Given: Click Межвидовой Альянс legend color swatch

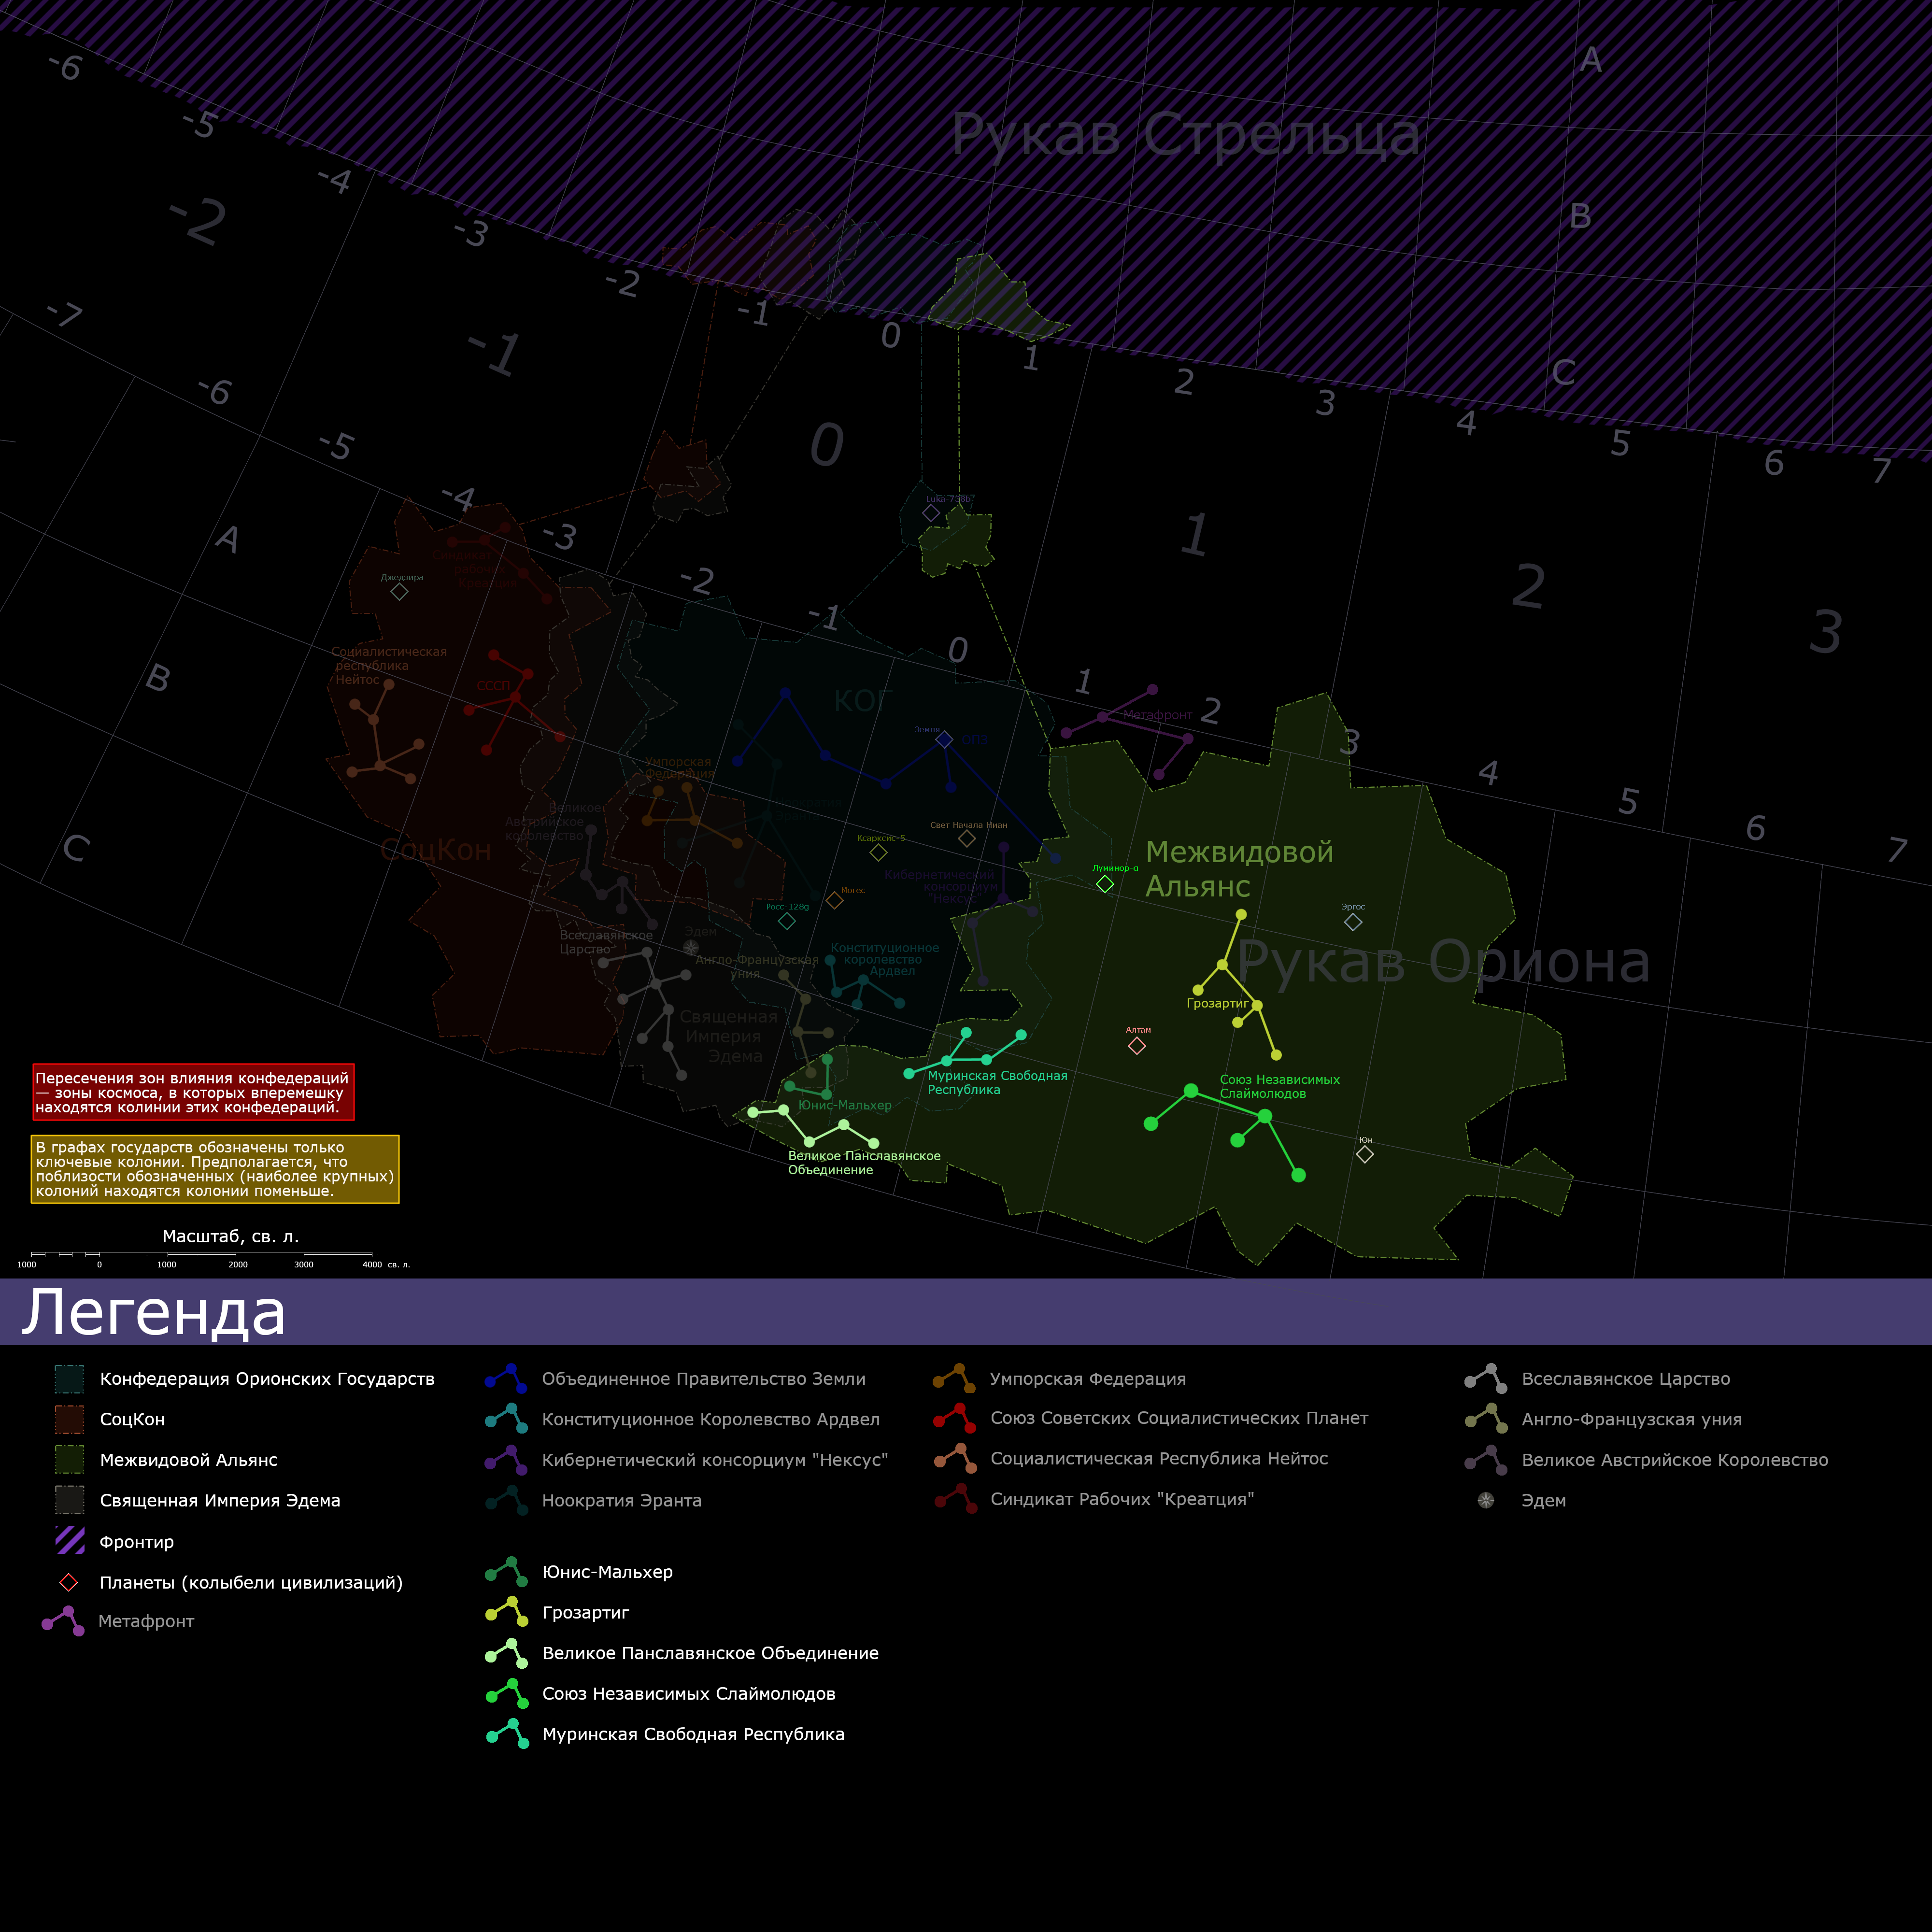Looking at the screenshot, I should pos(69,1459).
